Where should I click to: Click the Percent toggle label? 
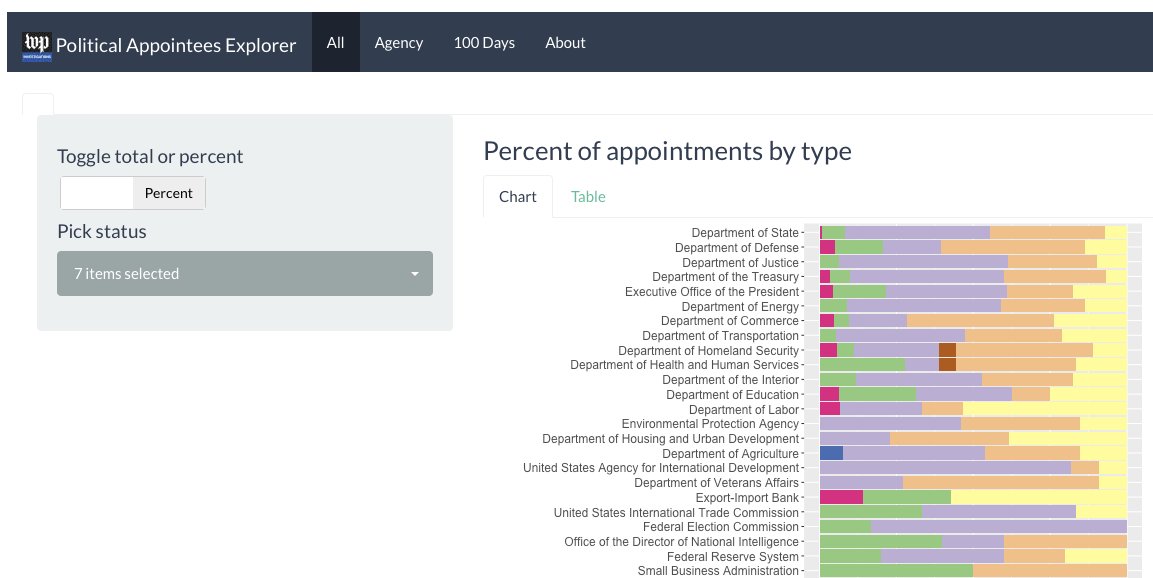click(x=168, y=193)
